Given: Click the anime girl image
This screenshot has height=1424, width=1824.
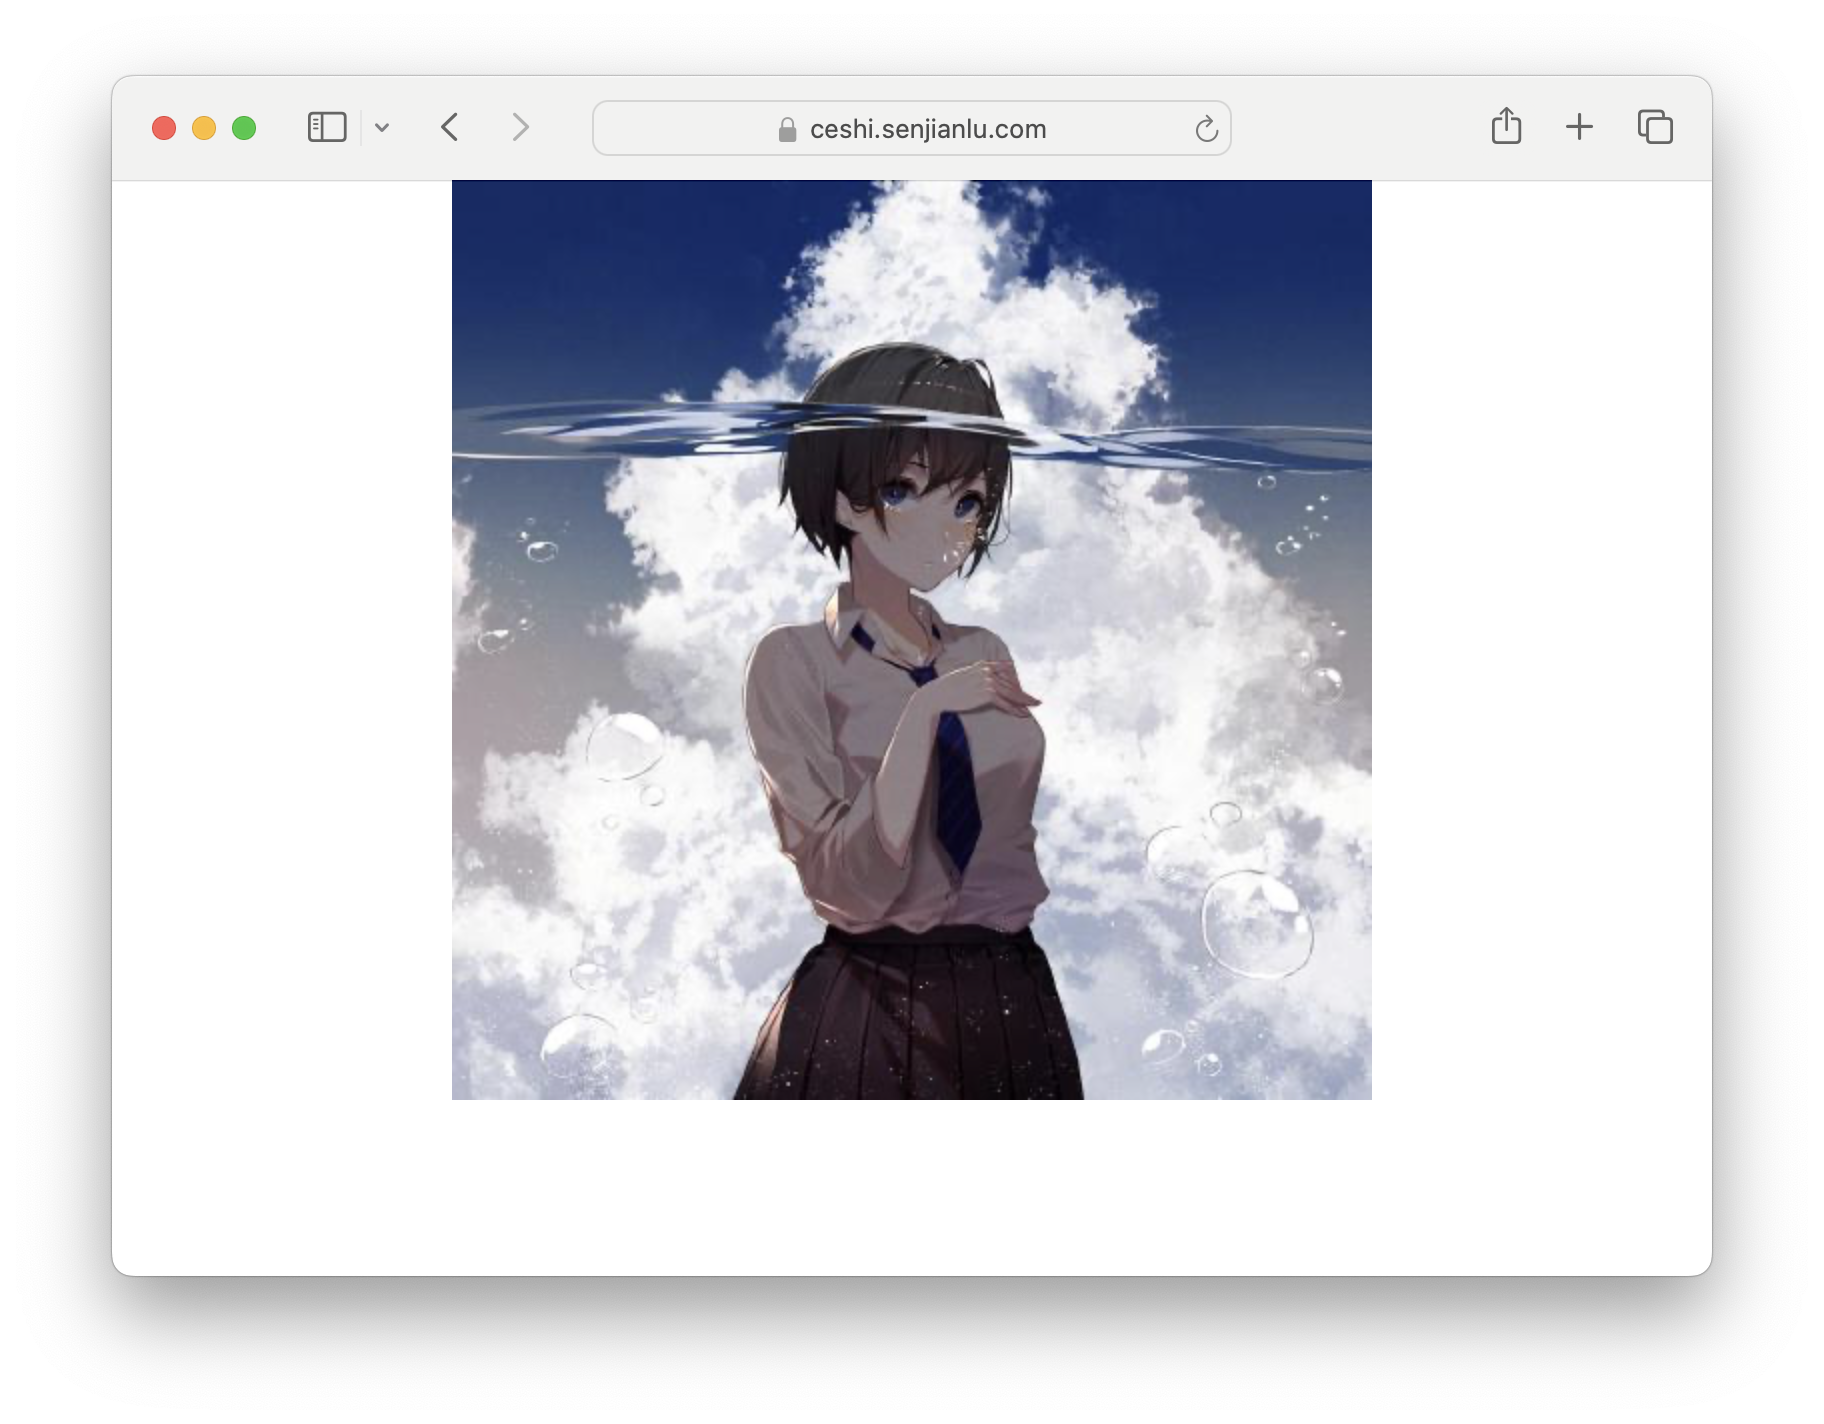Looking at the screenshot, I should [x=912, y=640].
